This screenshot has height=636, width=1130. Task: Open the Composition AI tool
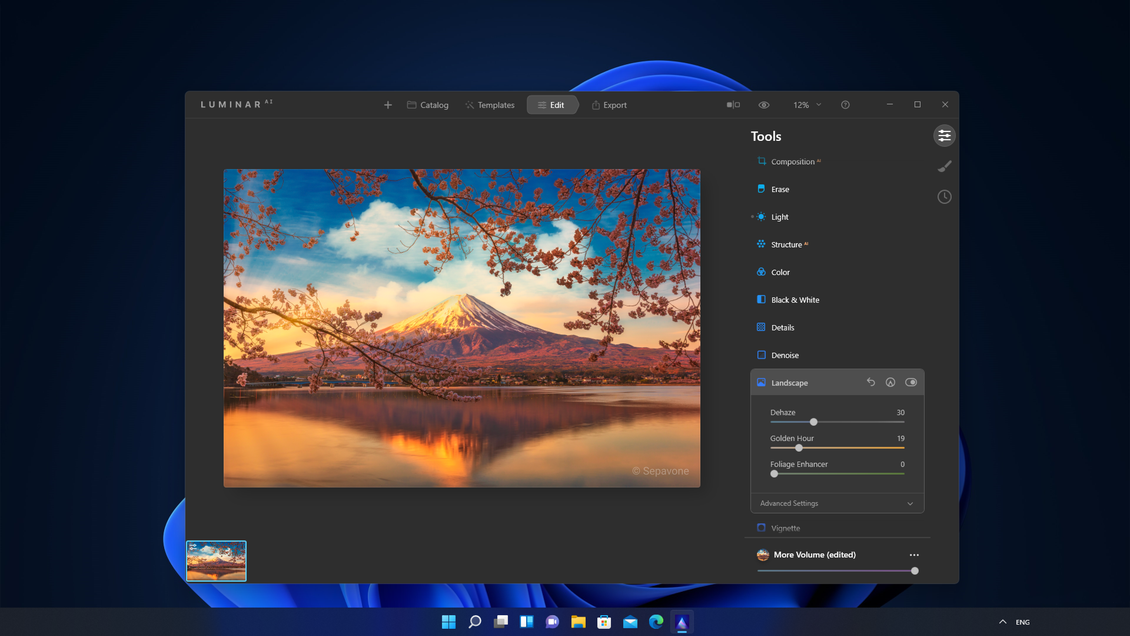790,161
